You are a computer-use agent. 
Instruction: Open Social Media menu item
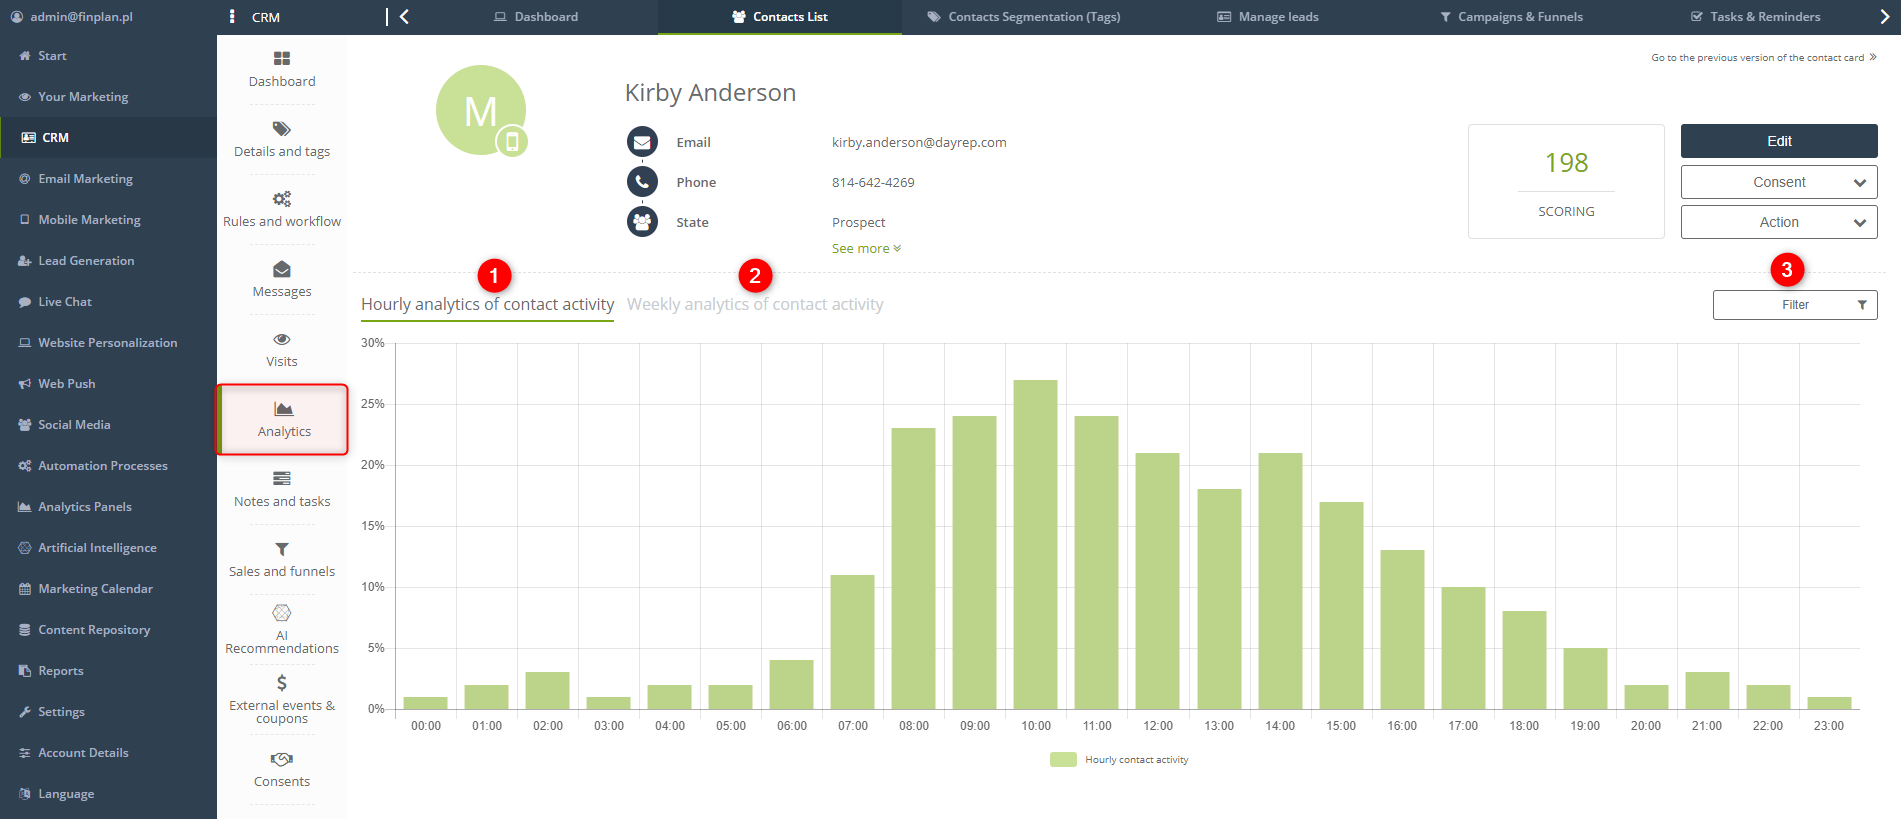tap(108, 425)
